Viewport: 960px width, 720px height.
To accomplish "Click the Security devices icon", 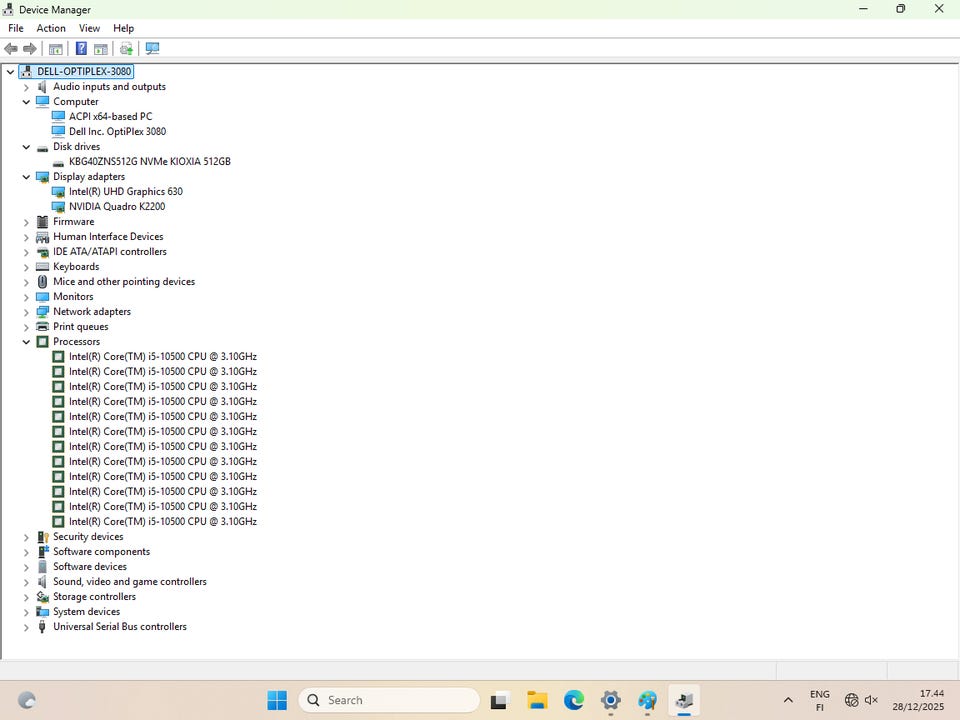I will point(42,537).
